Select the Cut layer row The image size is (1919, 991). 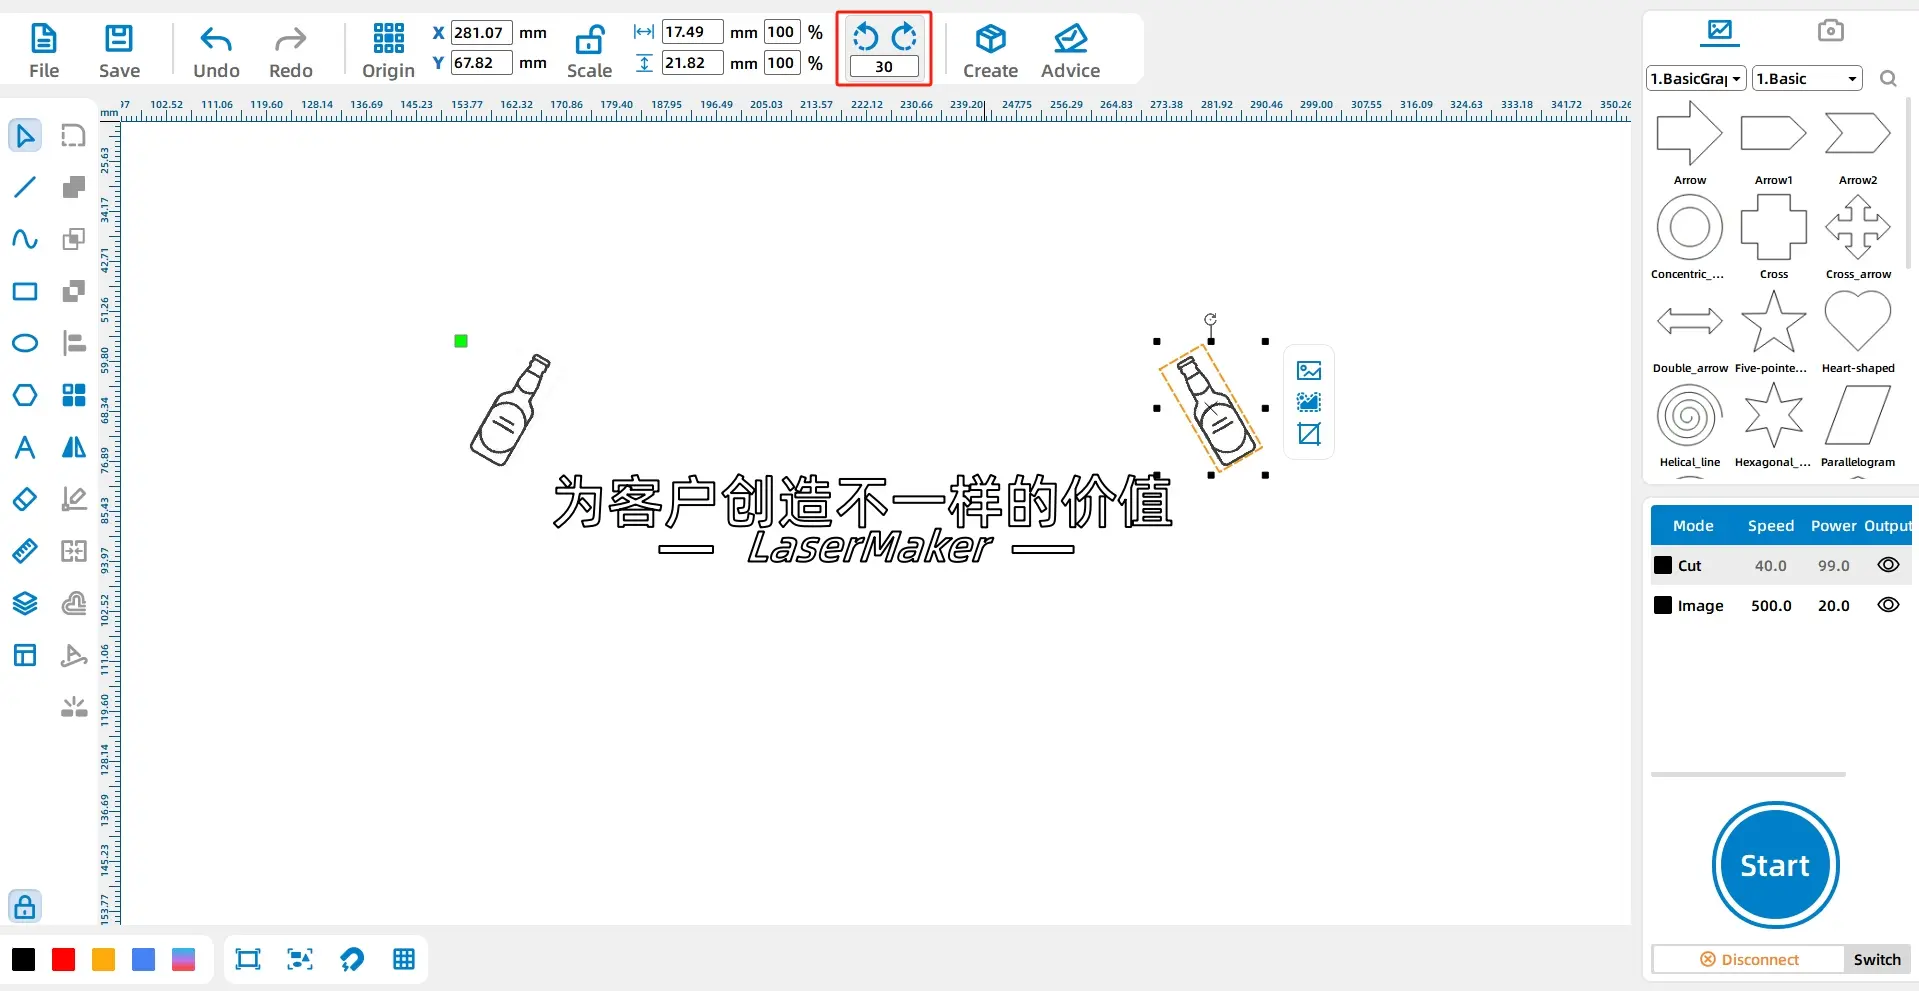pos(1781,565)
